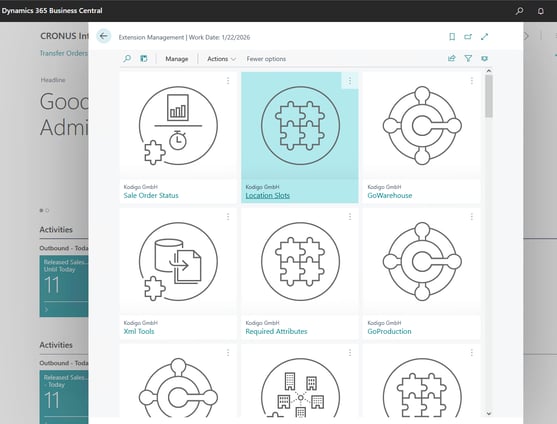Open the three-dot menu on Required Attributes tile
Screen dimensions: 557x424
[350, 217]
